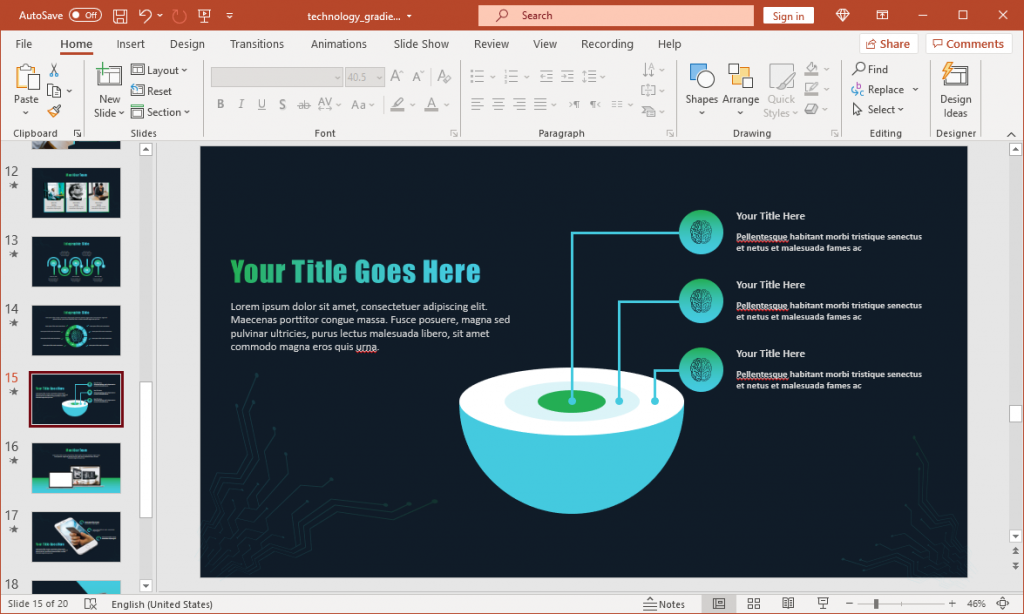The width and height of the screenshot is (1024, 614).
Task: Open the Animations tab
Action: (x=338, y=43)
